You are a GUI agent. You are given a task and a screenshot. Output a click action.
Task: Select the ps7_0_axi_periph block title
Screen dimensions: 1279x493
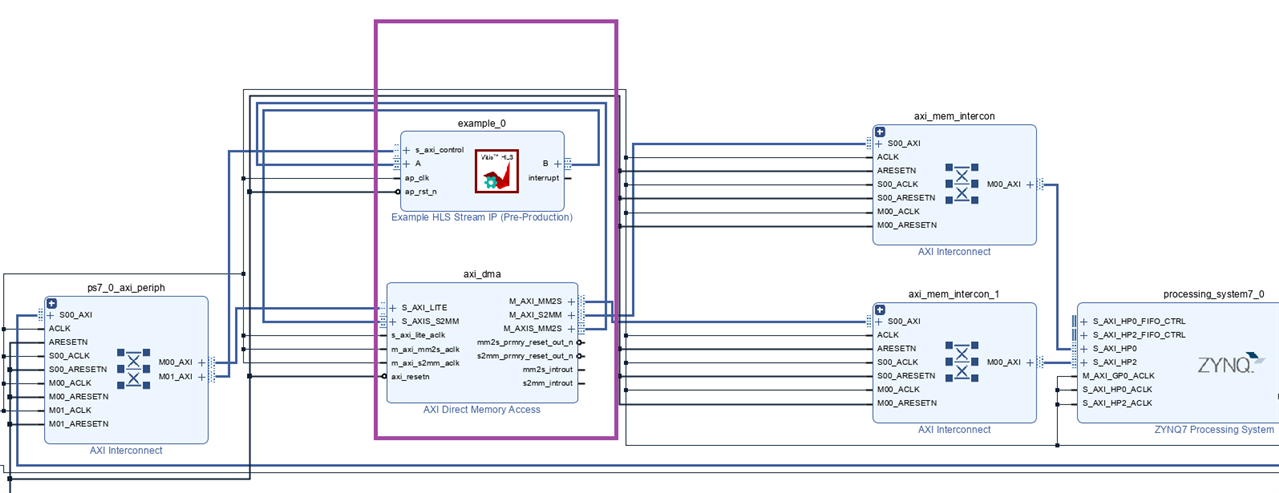coord(126,287)
